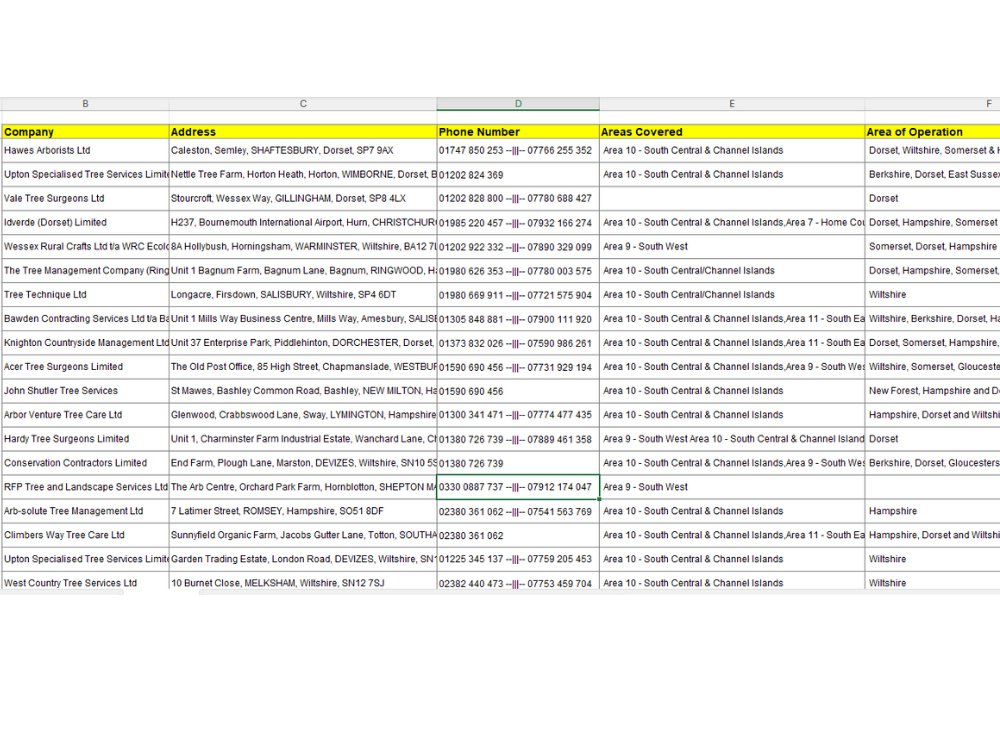
Task: Select 'Conservation Contractors Limited' cell
Action: click(85, 462)
